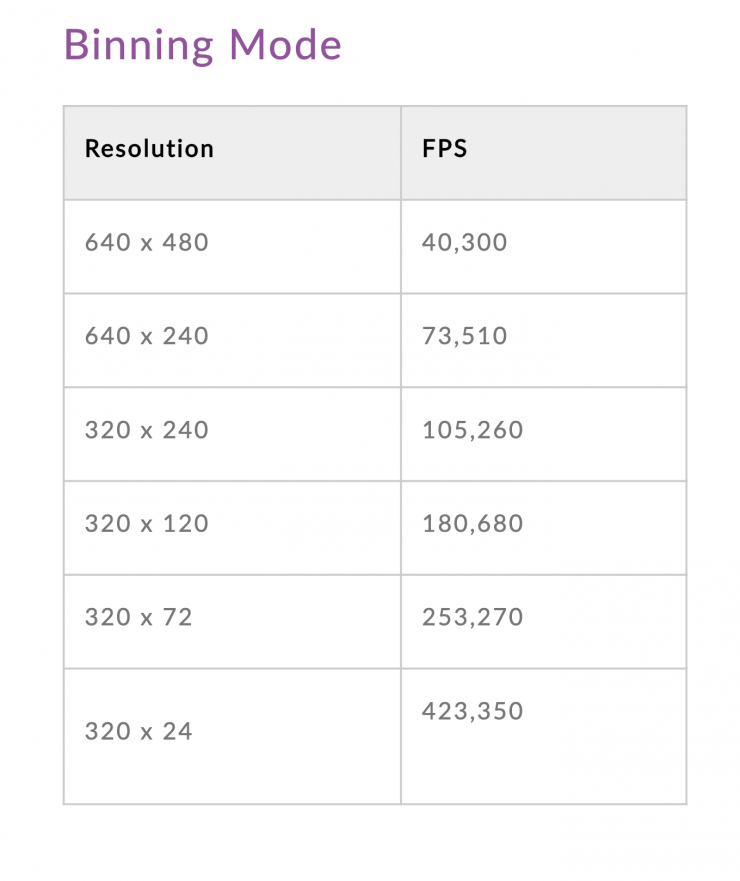Screen dimensions: 740x881
Task: Pick the 253,270 FPS value
Action: click(473, 618)
